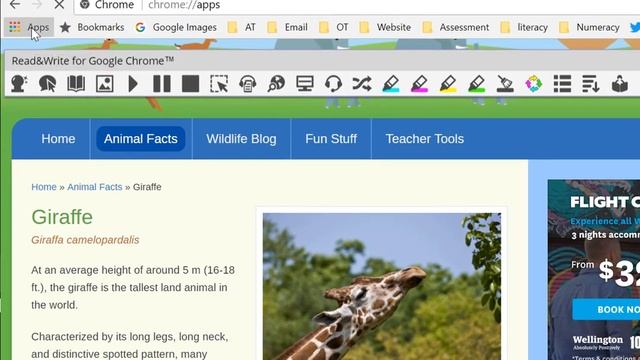Open the Email bookmarks folder
This screenshot has height=360, width=640.
[x=287, y=27]
